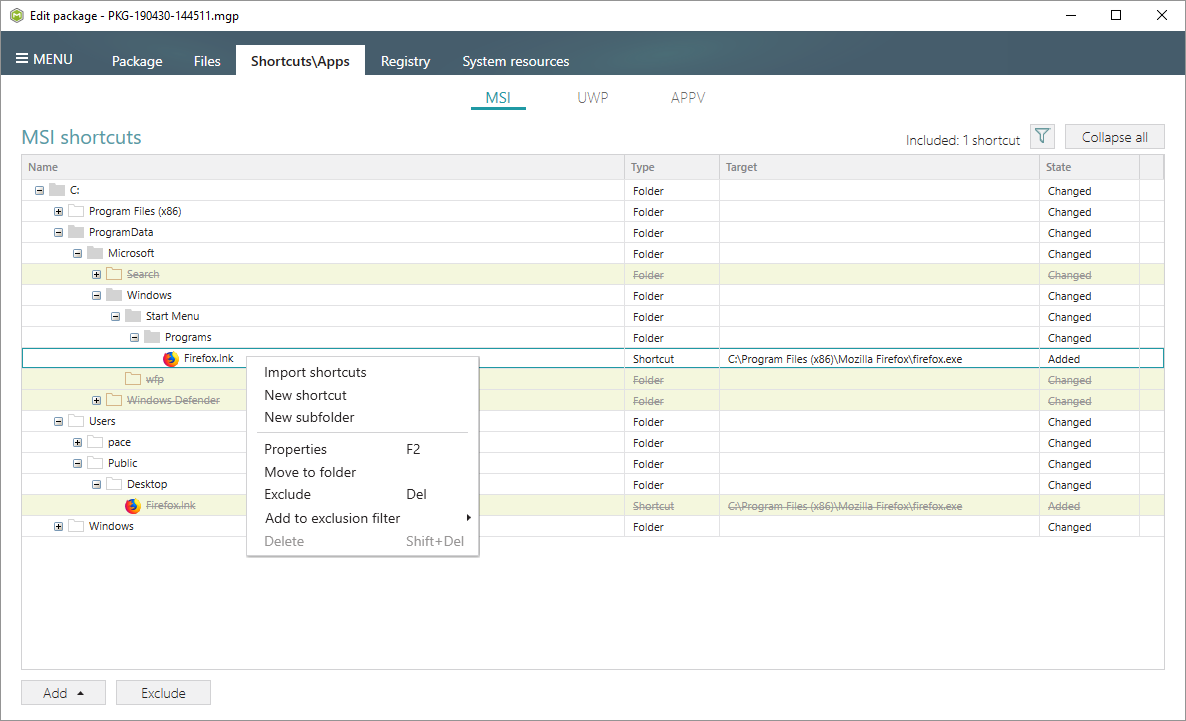Click the Shortcut type cell of Firefox.lnk
1186x721 pixels.
click(672, 359)
